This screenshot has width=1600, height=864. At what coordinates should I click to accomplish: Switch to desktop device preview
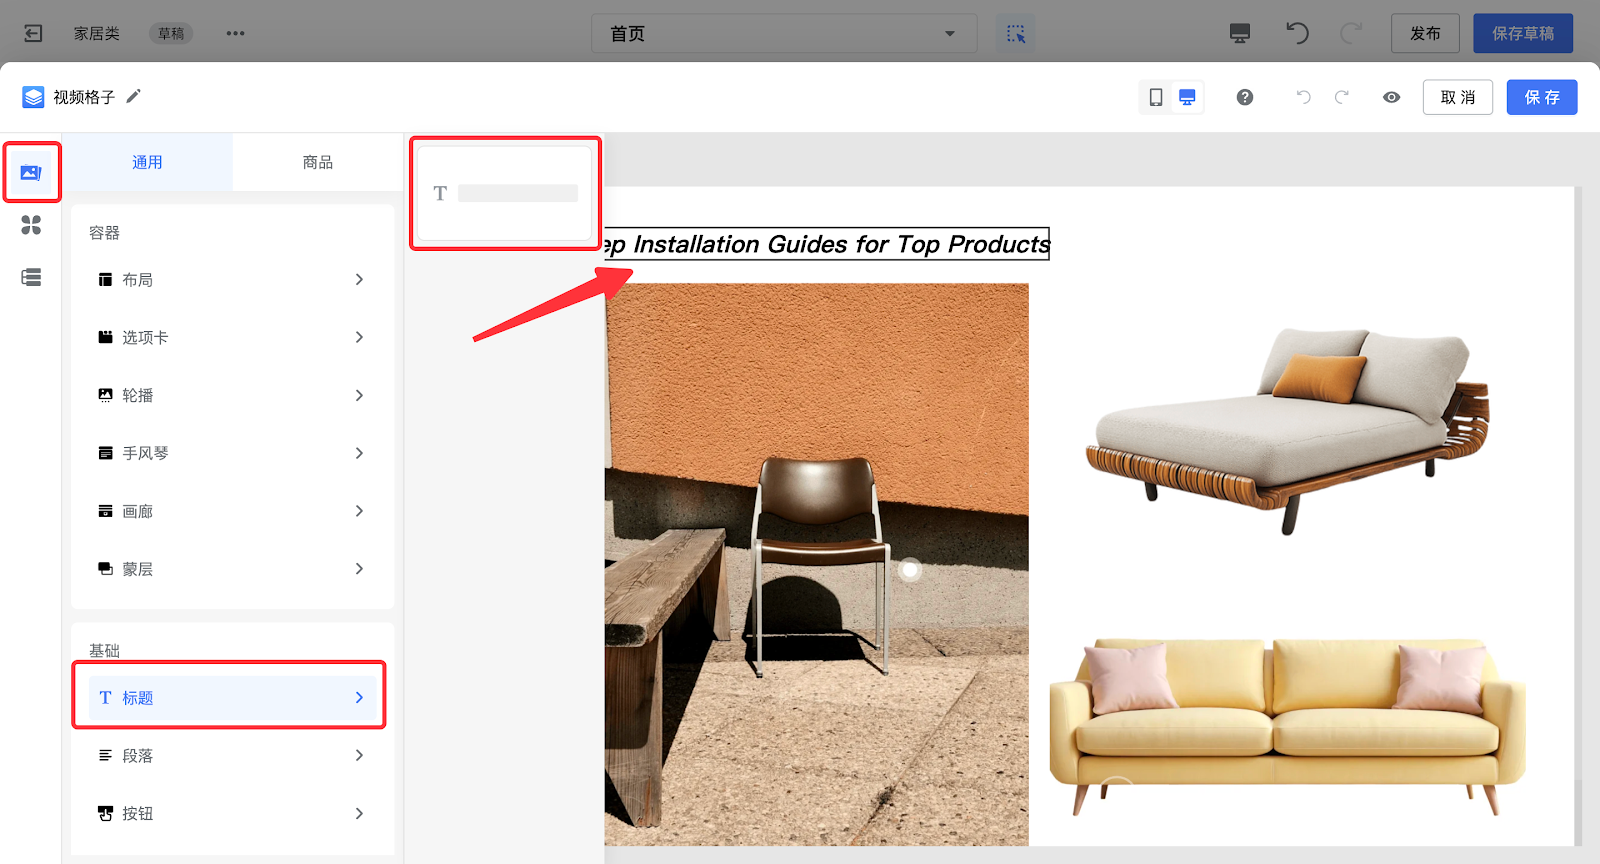pyautogui.click(x=1187, y=97)
